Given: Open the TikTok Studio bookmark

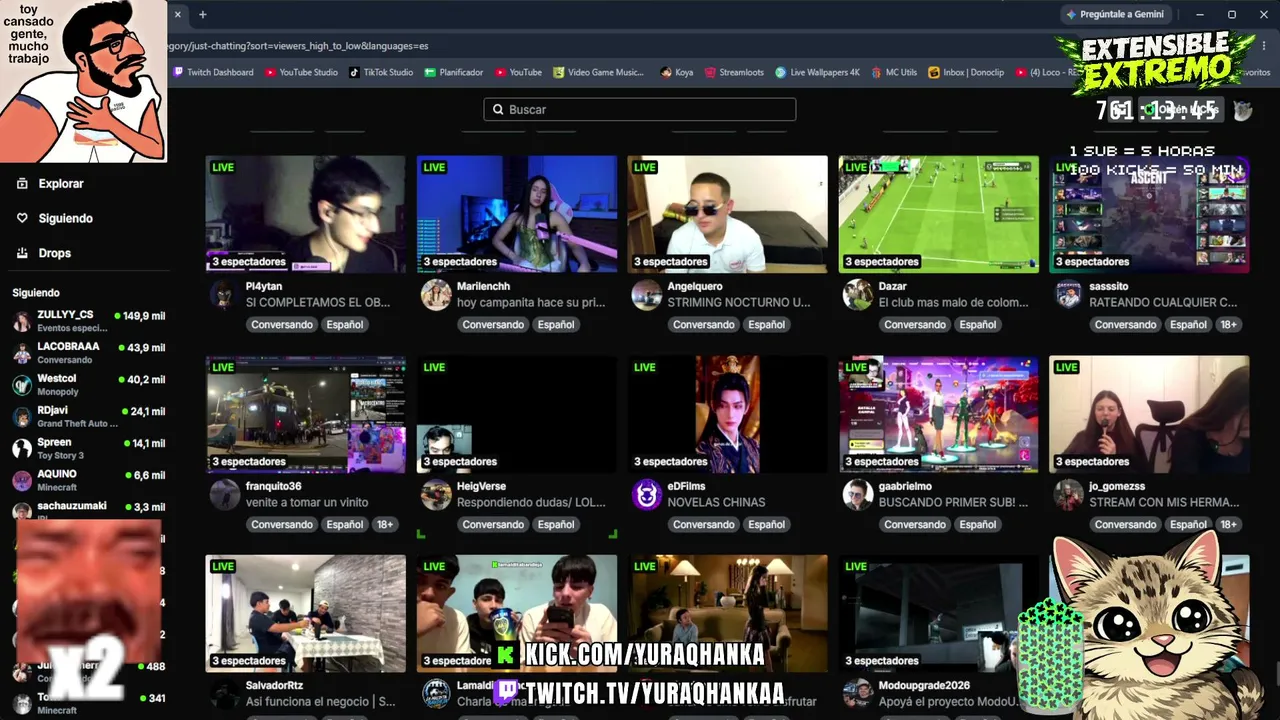Looking at the screenshot, I should (x=381, y=72).
